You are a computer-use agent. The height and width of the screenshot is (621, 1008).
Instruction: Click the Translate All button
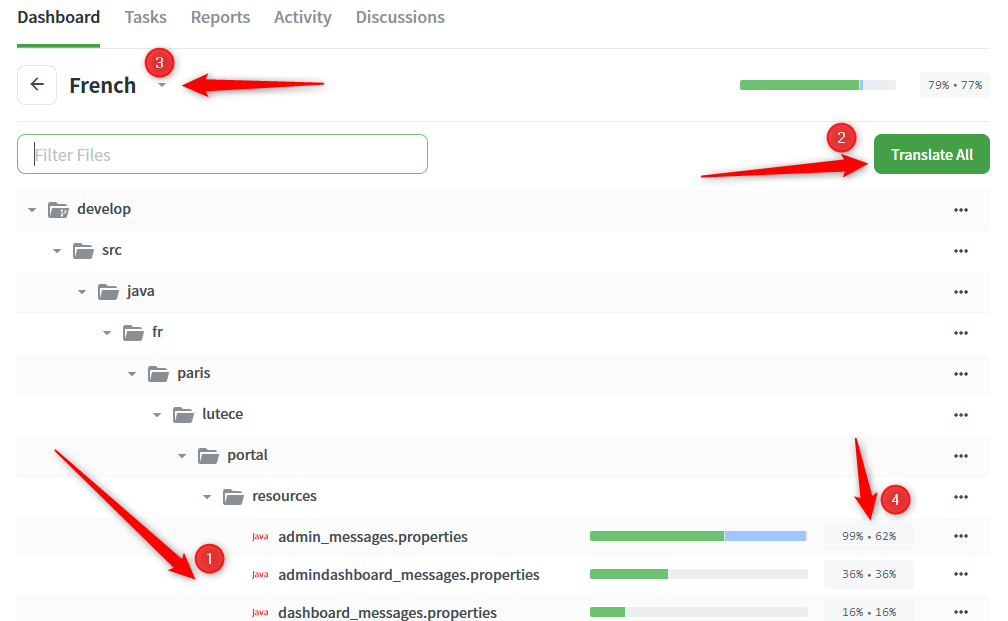931,154
